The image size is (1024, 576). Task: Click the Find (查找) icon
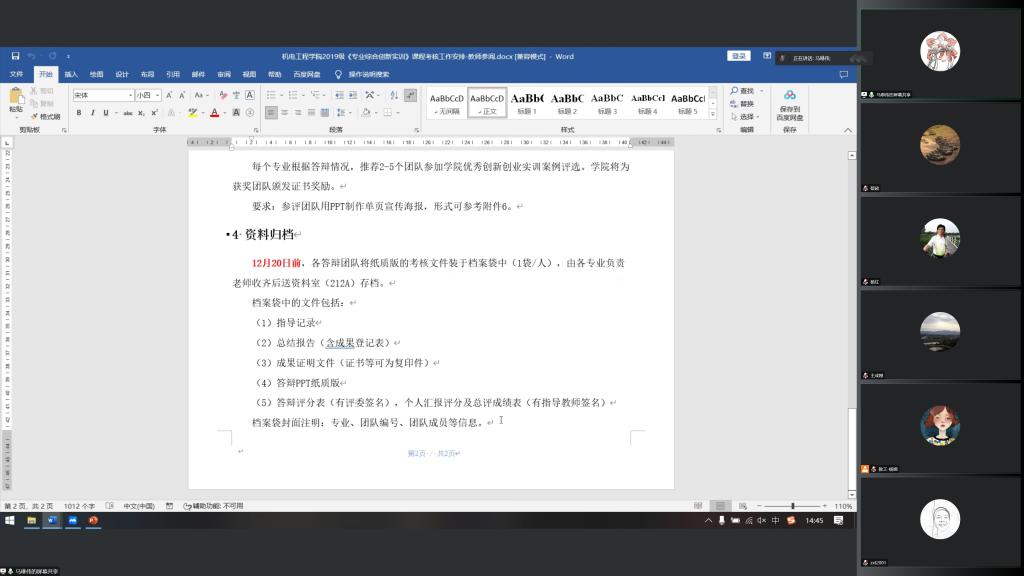coord(742,91)
